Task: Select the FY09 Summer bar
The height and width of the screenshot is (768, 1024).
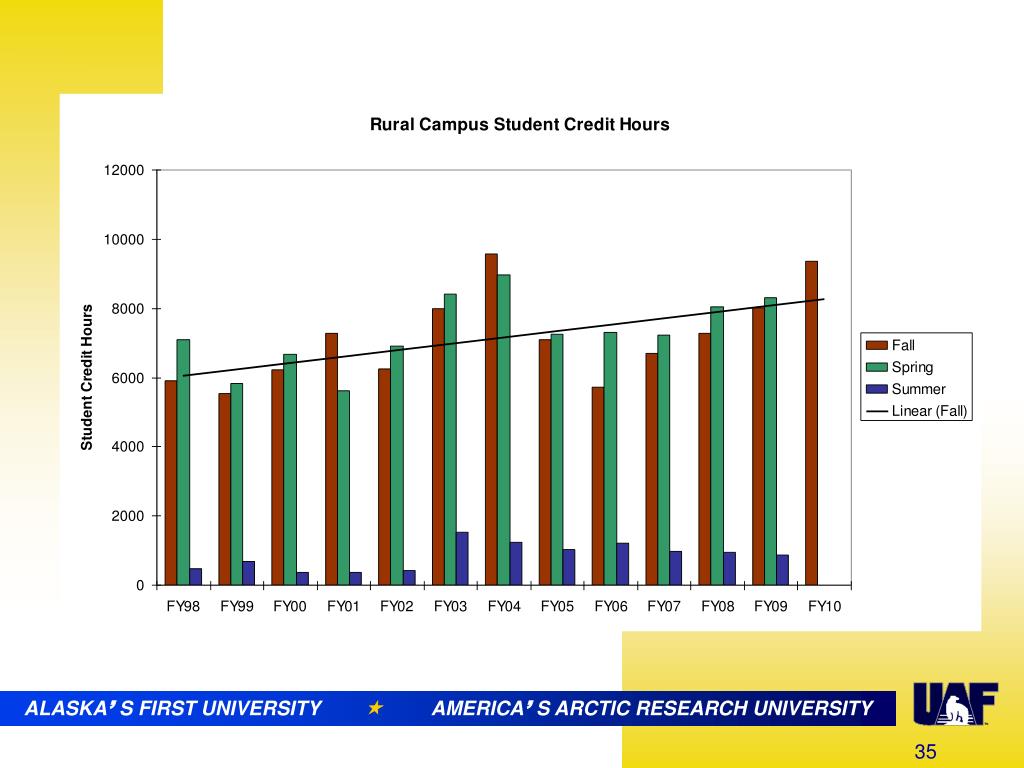Action: point(782,570)
